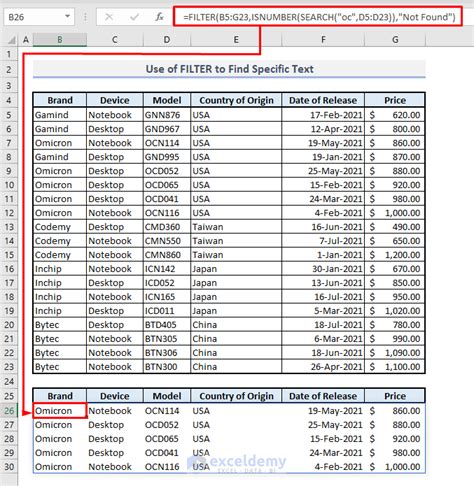Select the date cell 12-Apr-2021

323,129
